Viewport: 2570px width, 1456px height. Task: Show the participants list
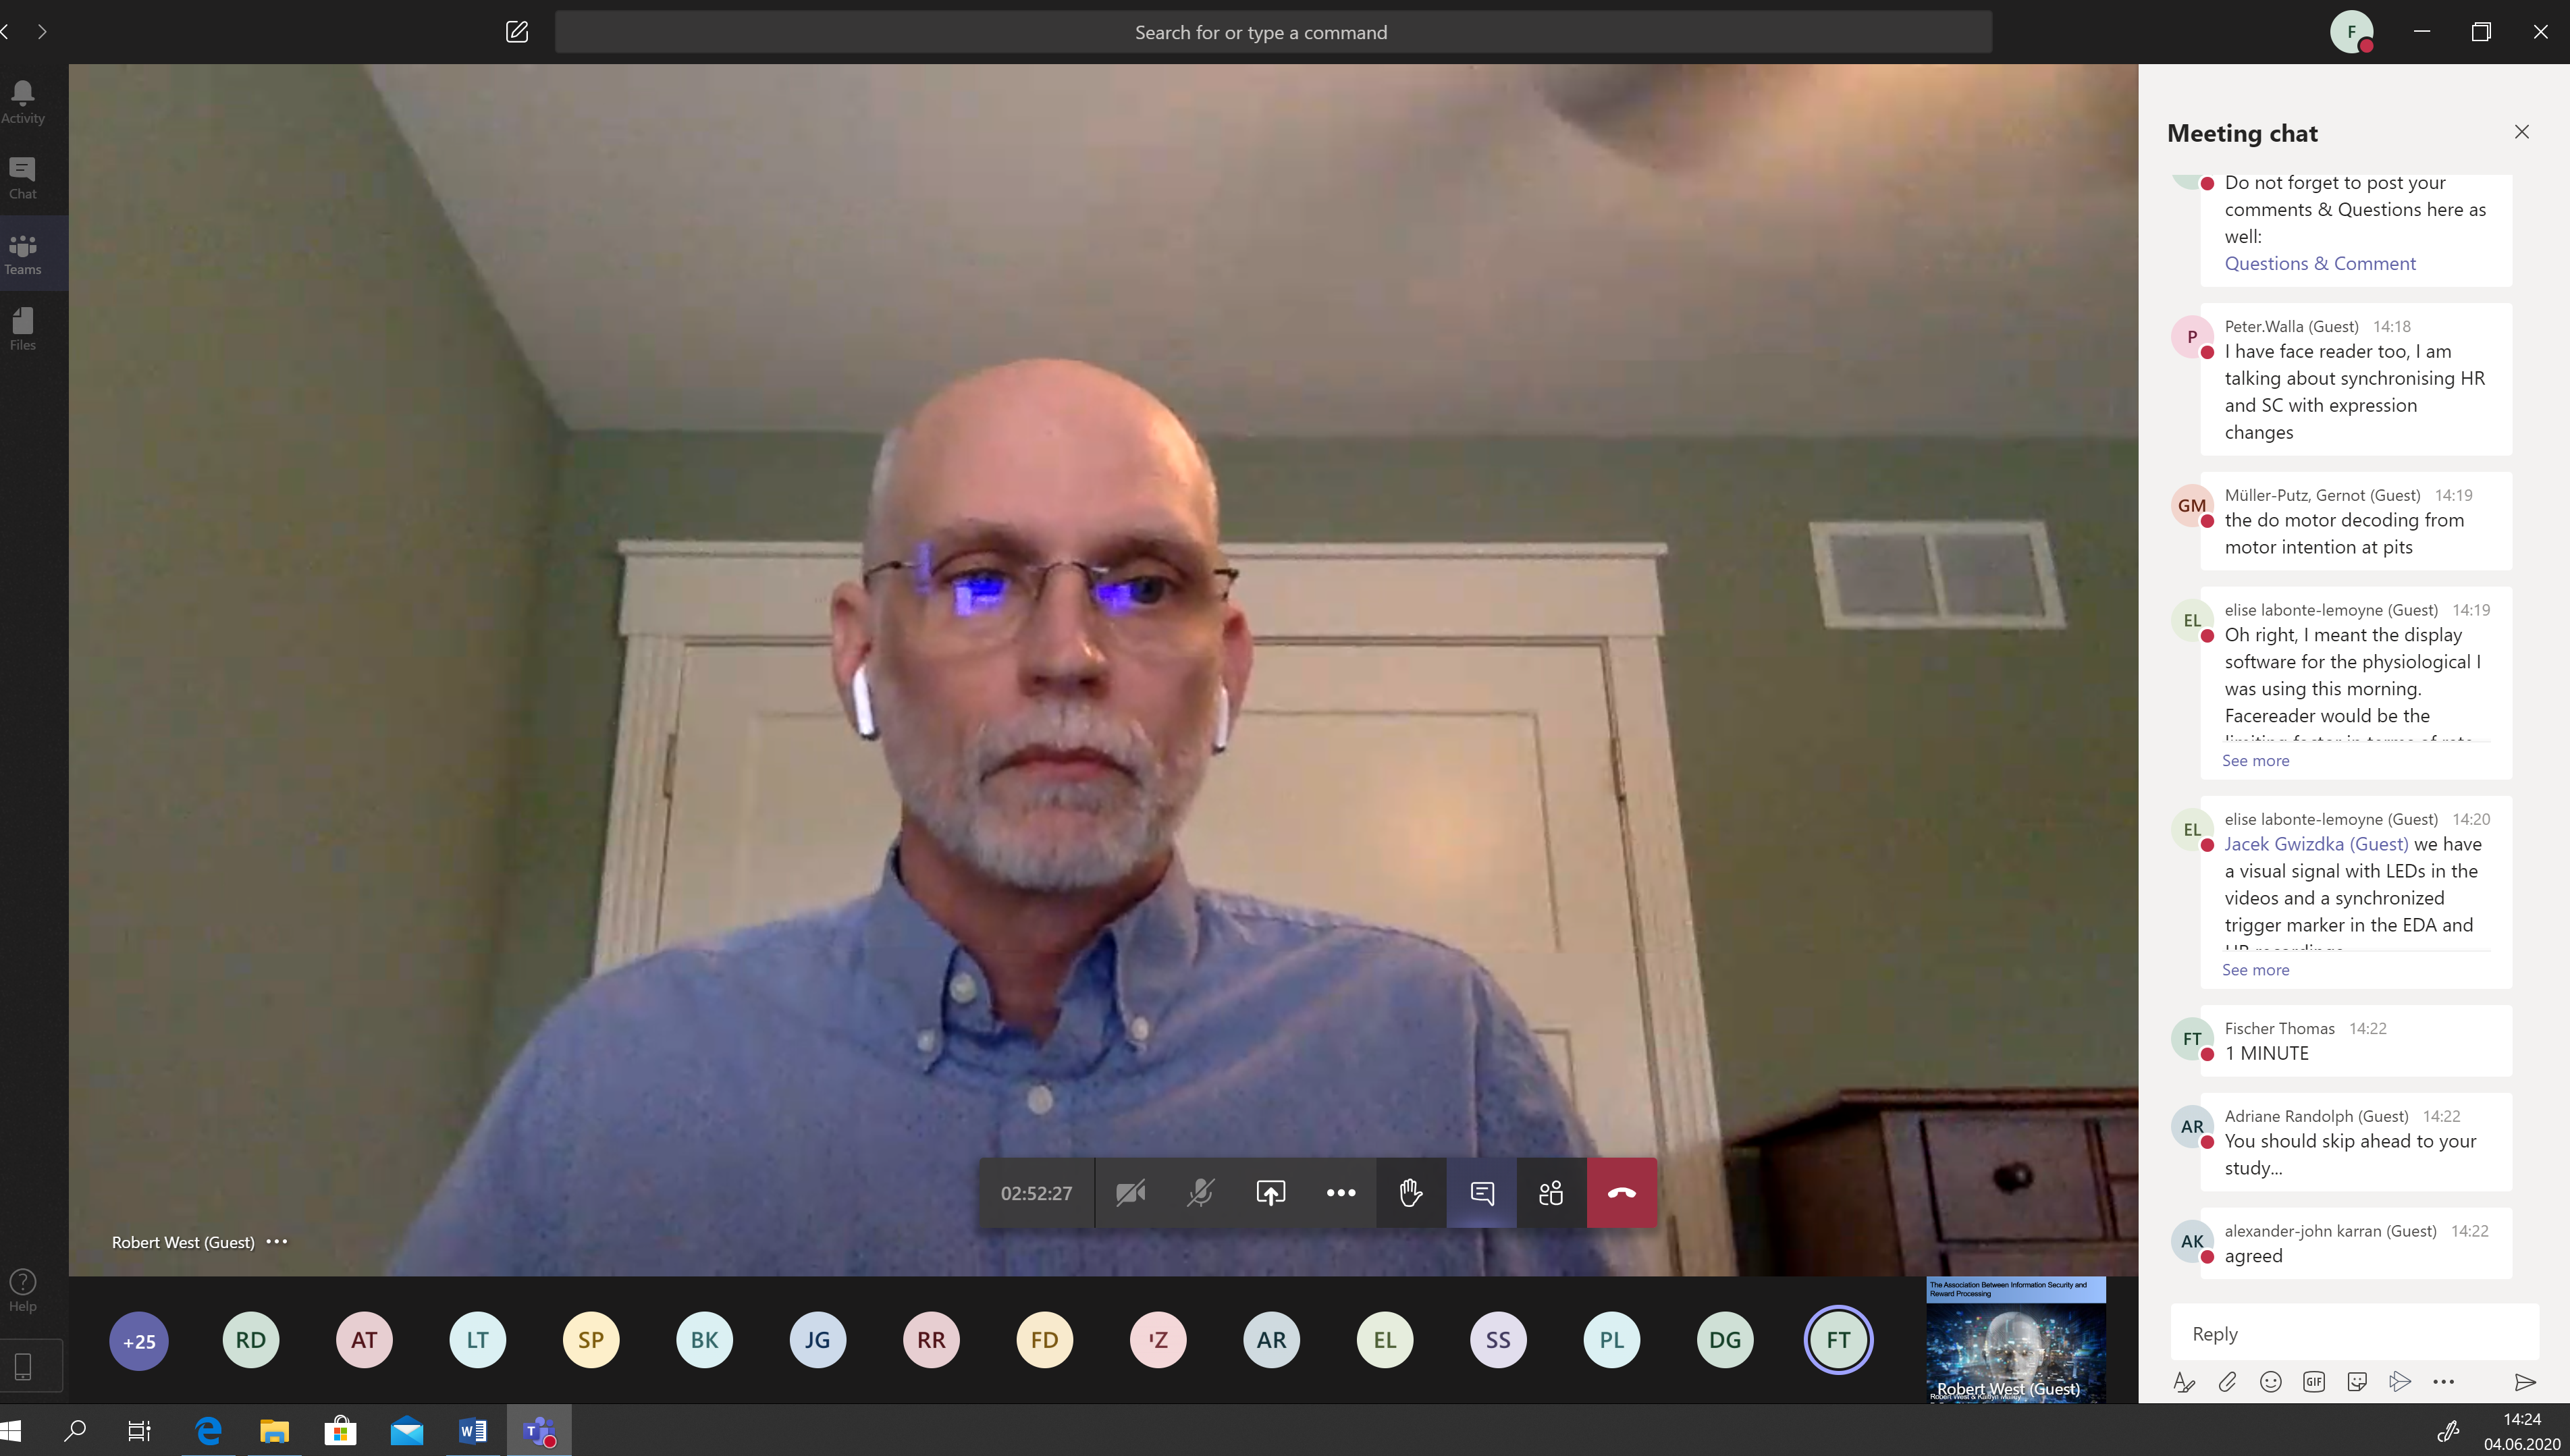tap(1550, 1192)
